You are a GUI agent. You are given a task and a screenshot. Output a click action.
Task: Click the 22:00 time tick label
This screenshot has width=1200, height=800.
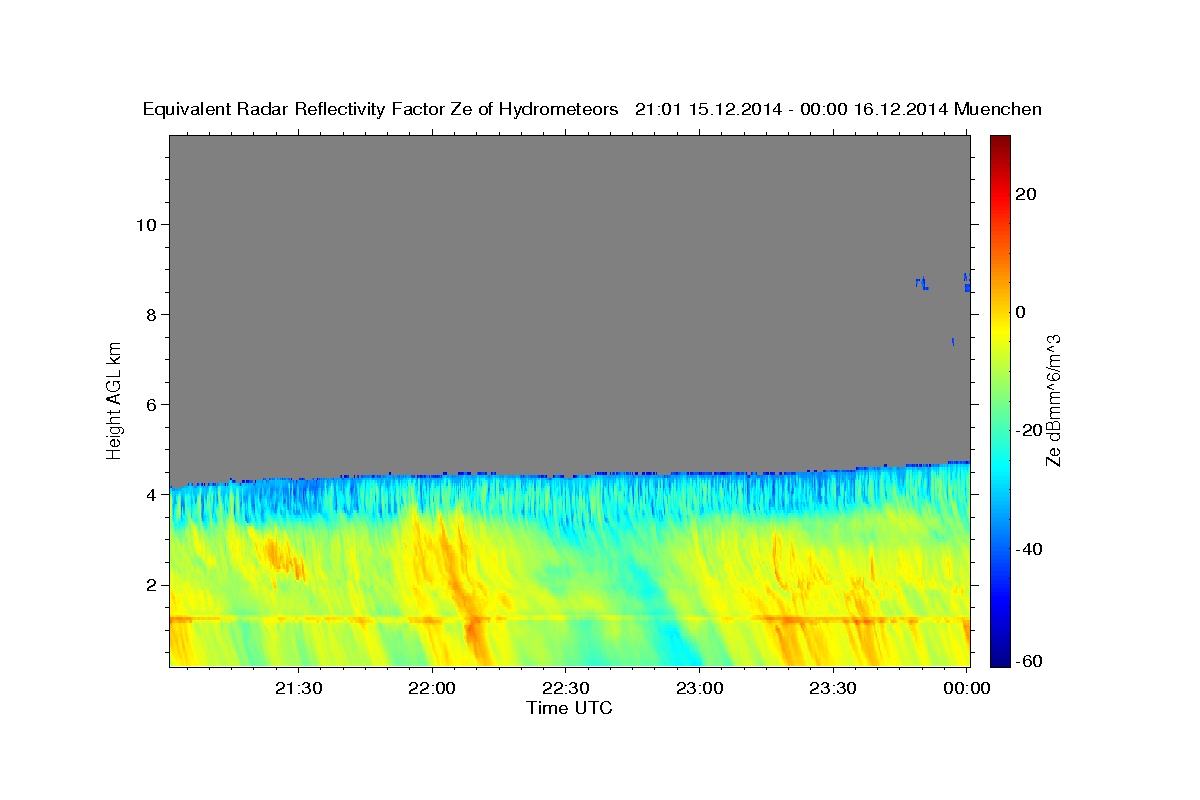[432, 688]
